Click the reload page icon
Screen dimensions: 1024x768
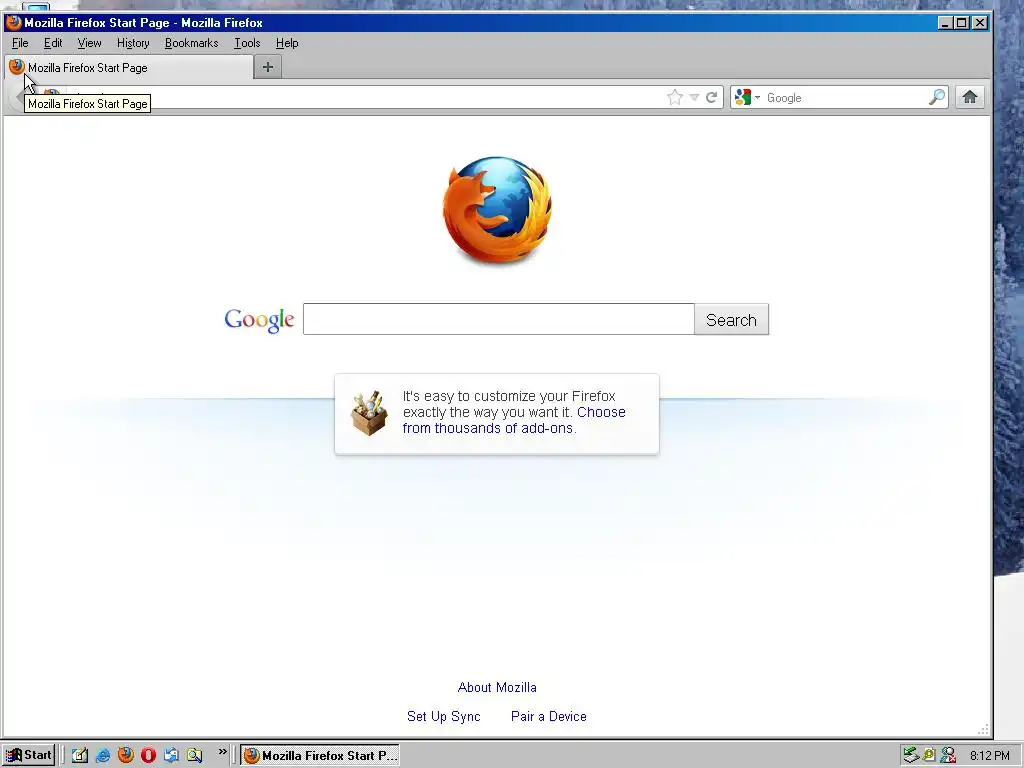tap(712, 97)
